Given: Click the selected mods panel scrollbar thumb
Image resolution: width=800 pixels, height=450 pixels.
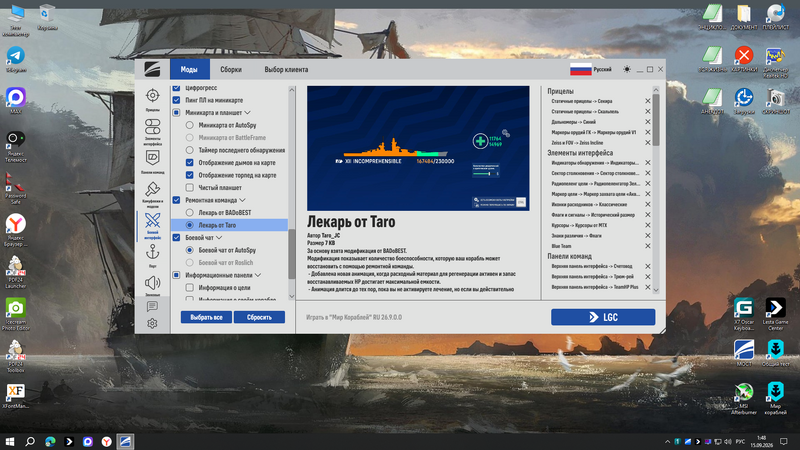Looking at the screenshot, I should 656,120.
